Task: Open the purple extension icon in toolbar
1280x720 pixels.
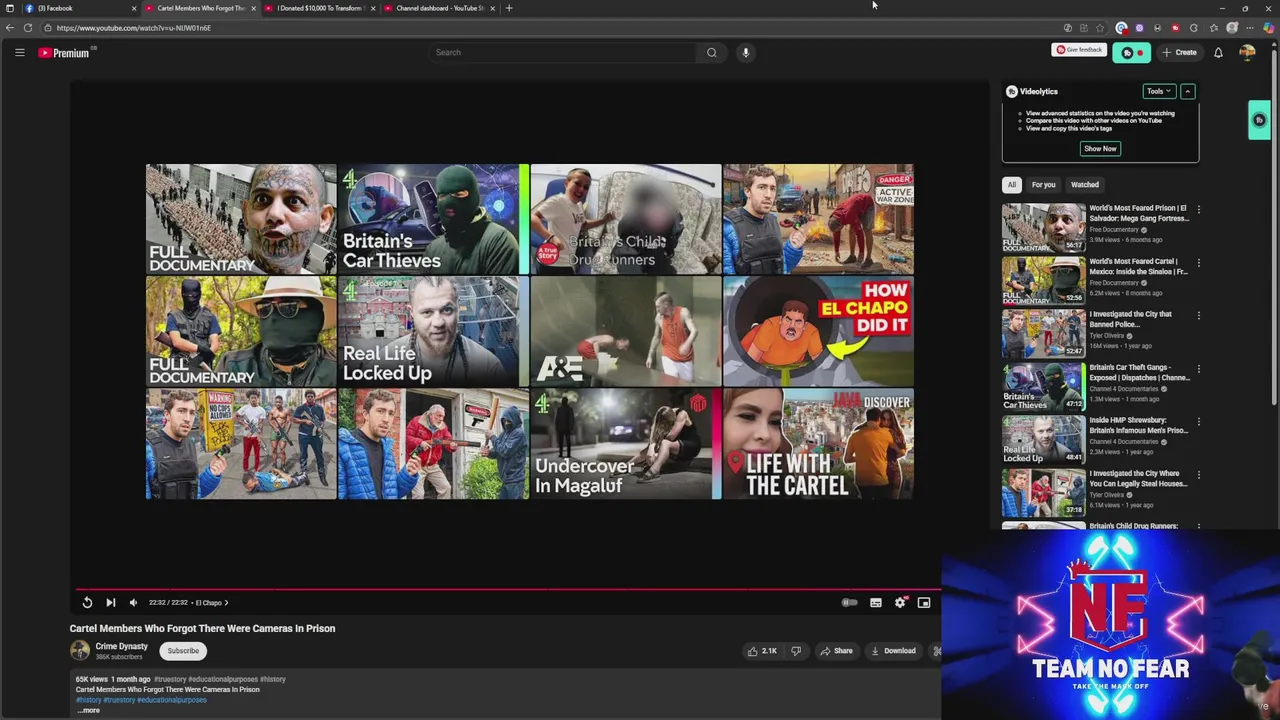Action: (1139, 28)
